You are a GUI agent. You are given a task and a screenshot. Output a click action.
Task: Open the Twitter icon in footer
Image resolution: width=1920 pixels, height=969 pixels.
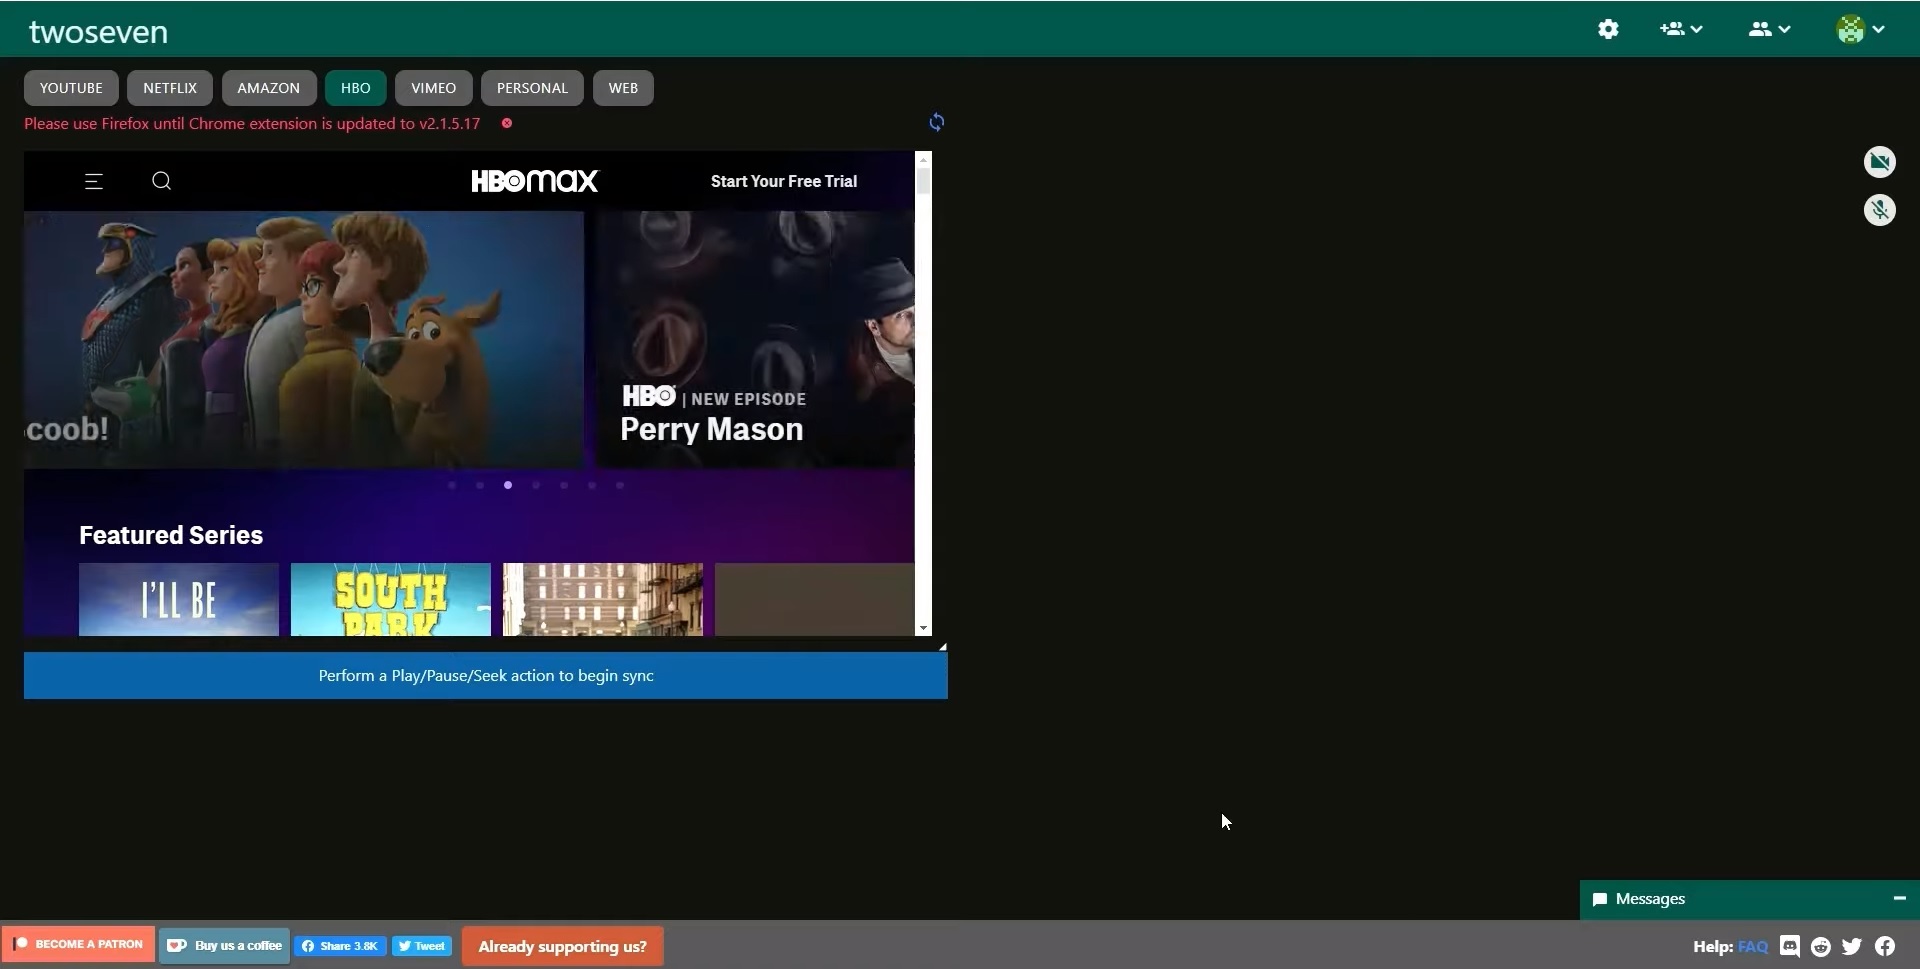(1852, 946)
